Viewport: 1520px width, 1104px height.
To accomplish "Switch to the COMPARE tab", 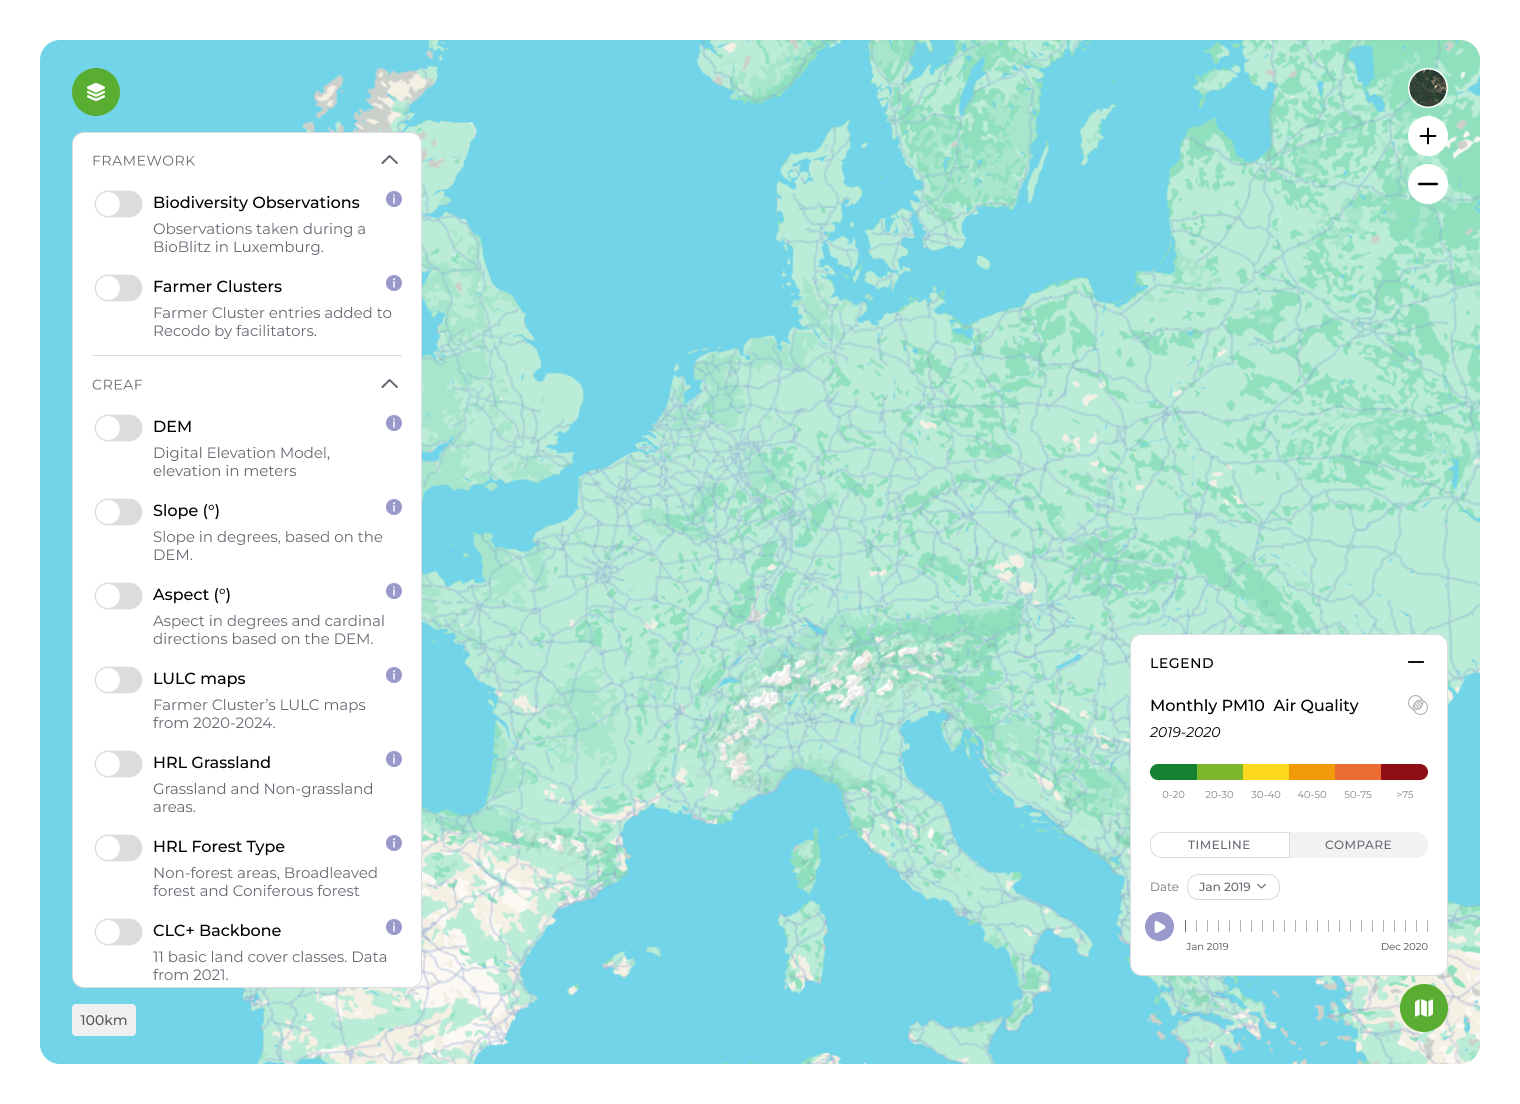I will [x=1358, y=845].
